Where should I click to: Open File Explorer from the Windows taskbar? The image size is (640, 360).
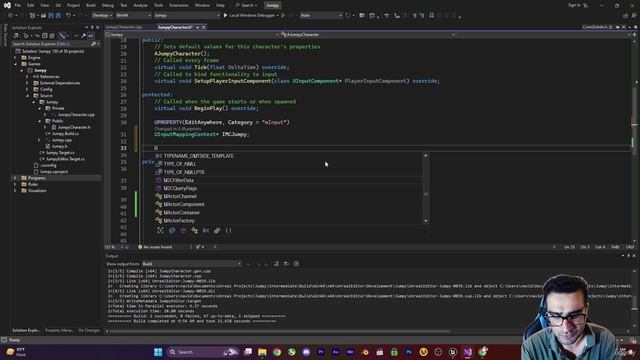point(262,352)
